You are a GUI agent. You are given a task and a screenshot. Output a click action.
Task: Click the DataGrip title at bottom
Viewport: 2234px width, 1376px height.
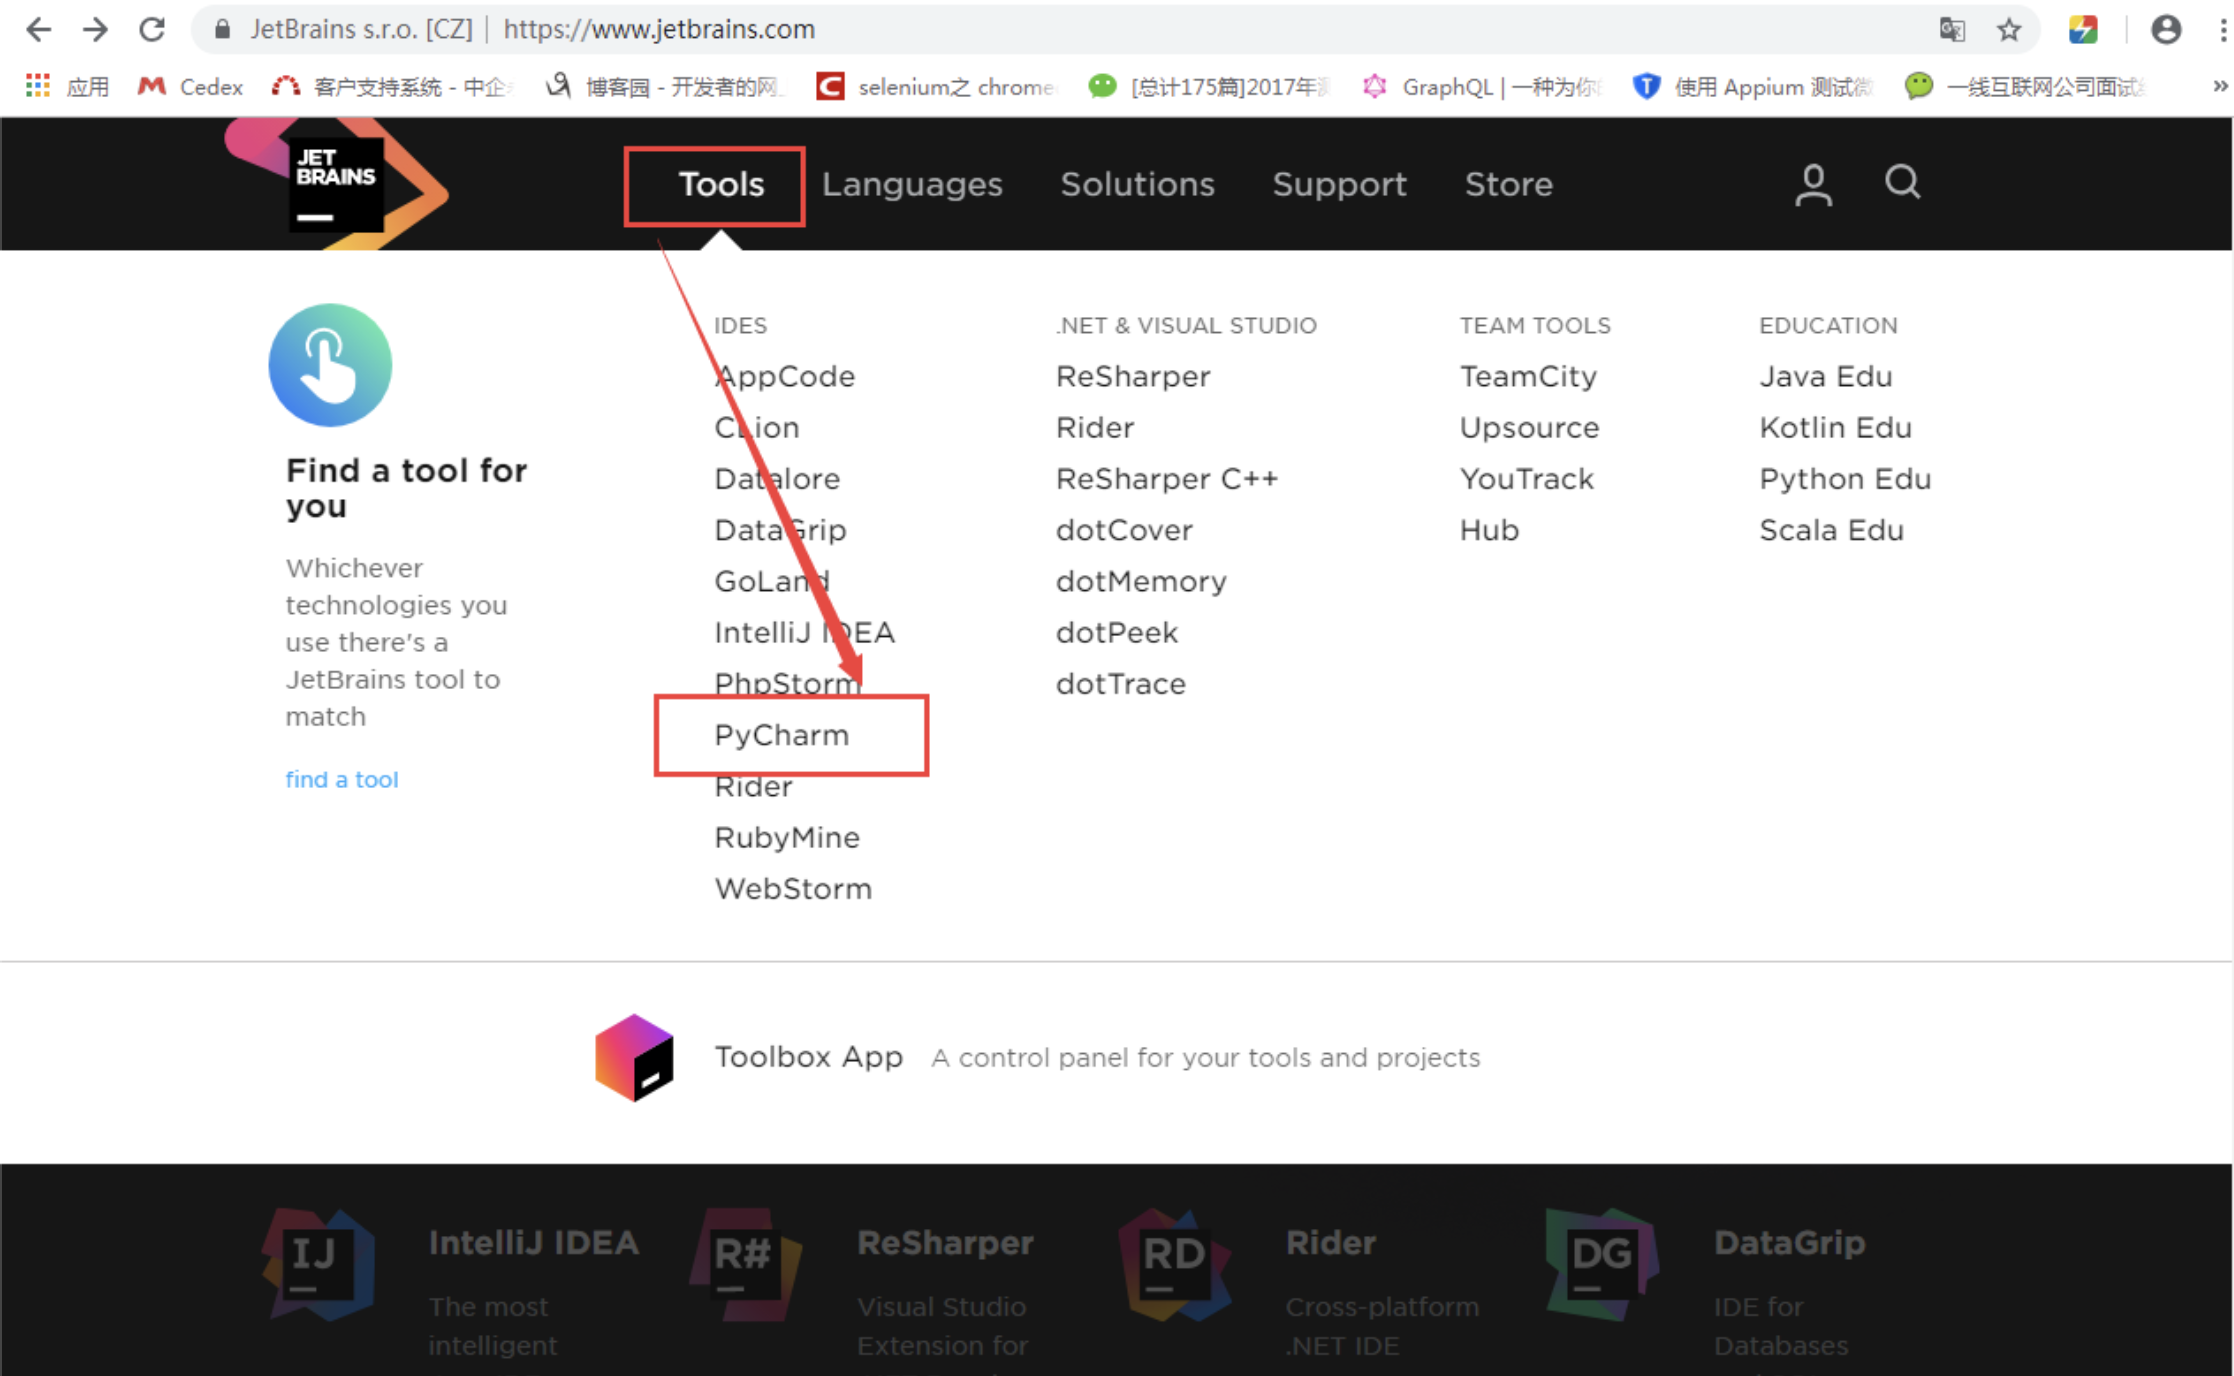tap(1790, 1243)
